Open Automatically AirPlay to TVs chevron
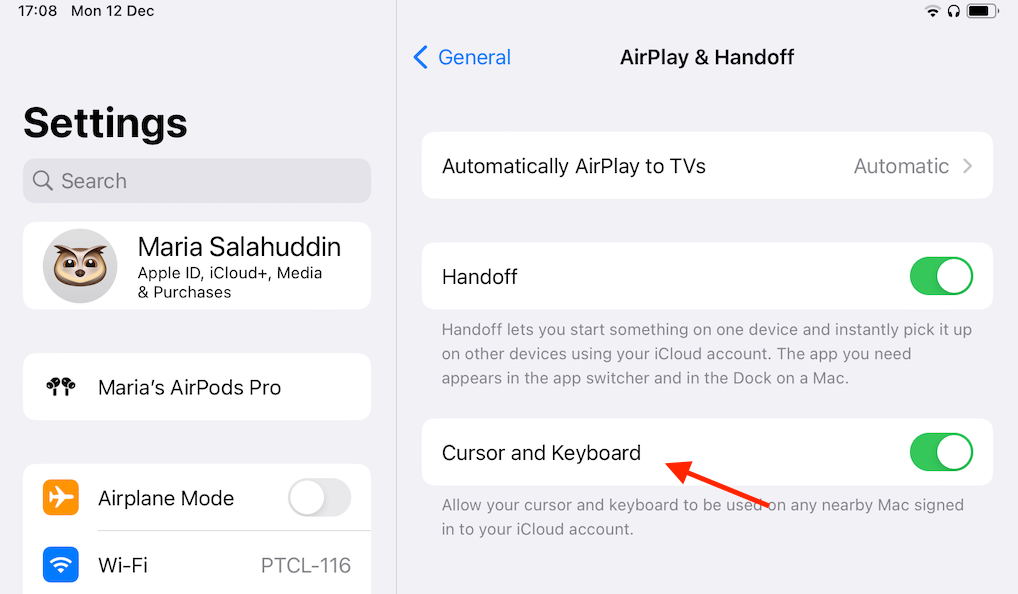The height and width of the screenshot is (594, 1018). (x=967, y=166)
